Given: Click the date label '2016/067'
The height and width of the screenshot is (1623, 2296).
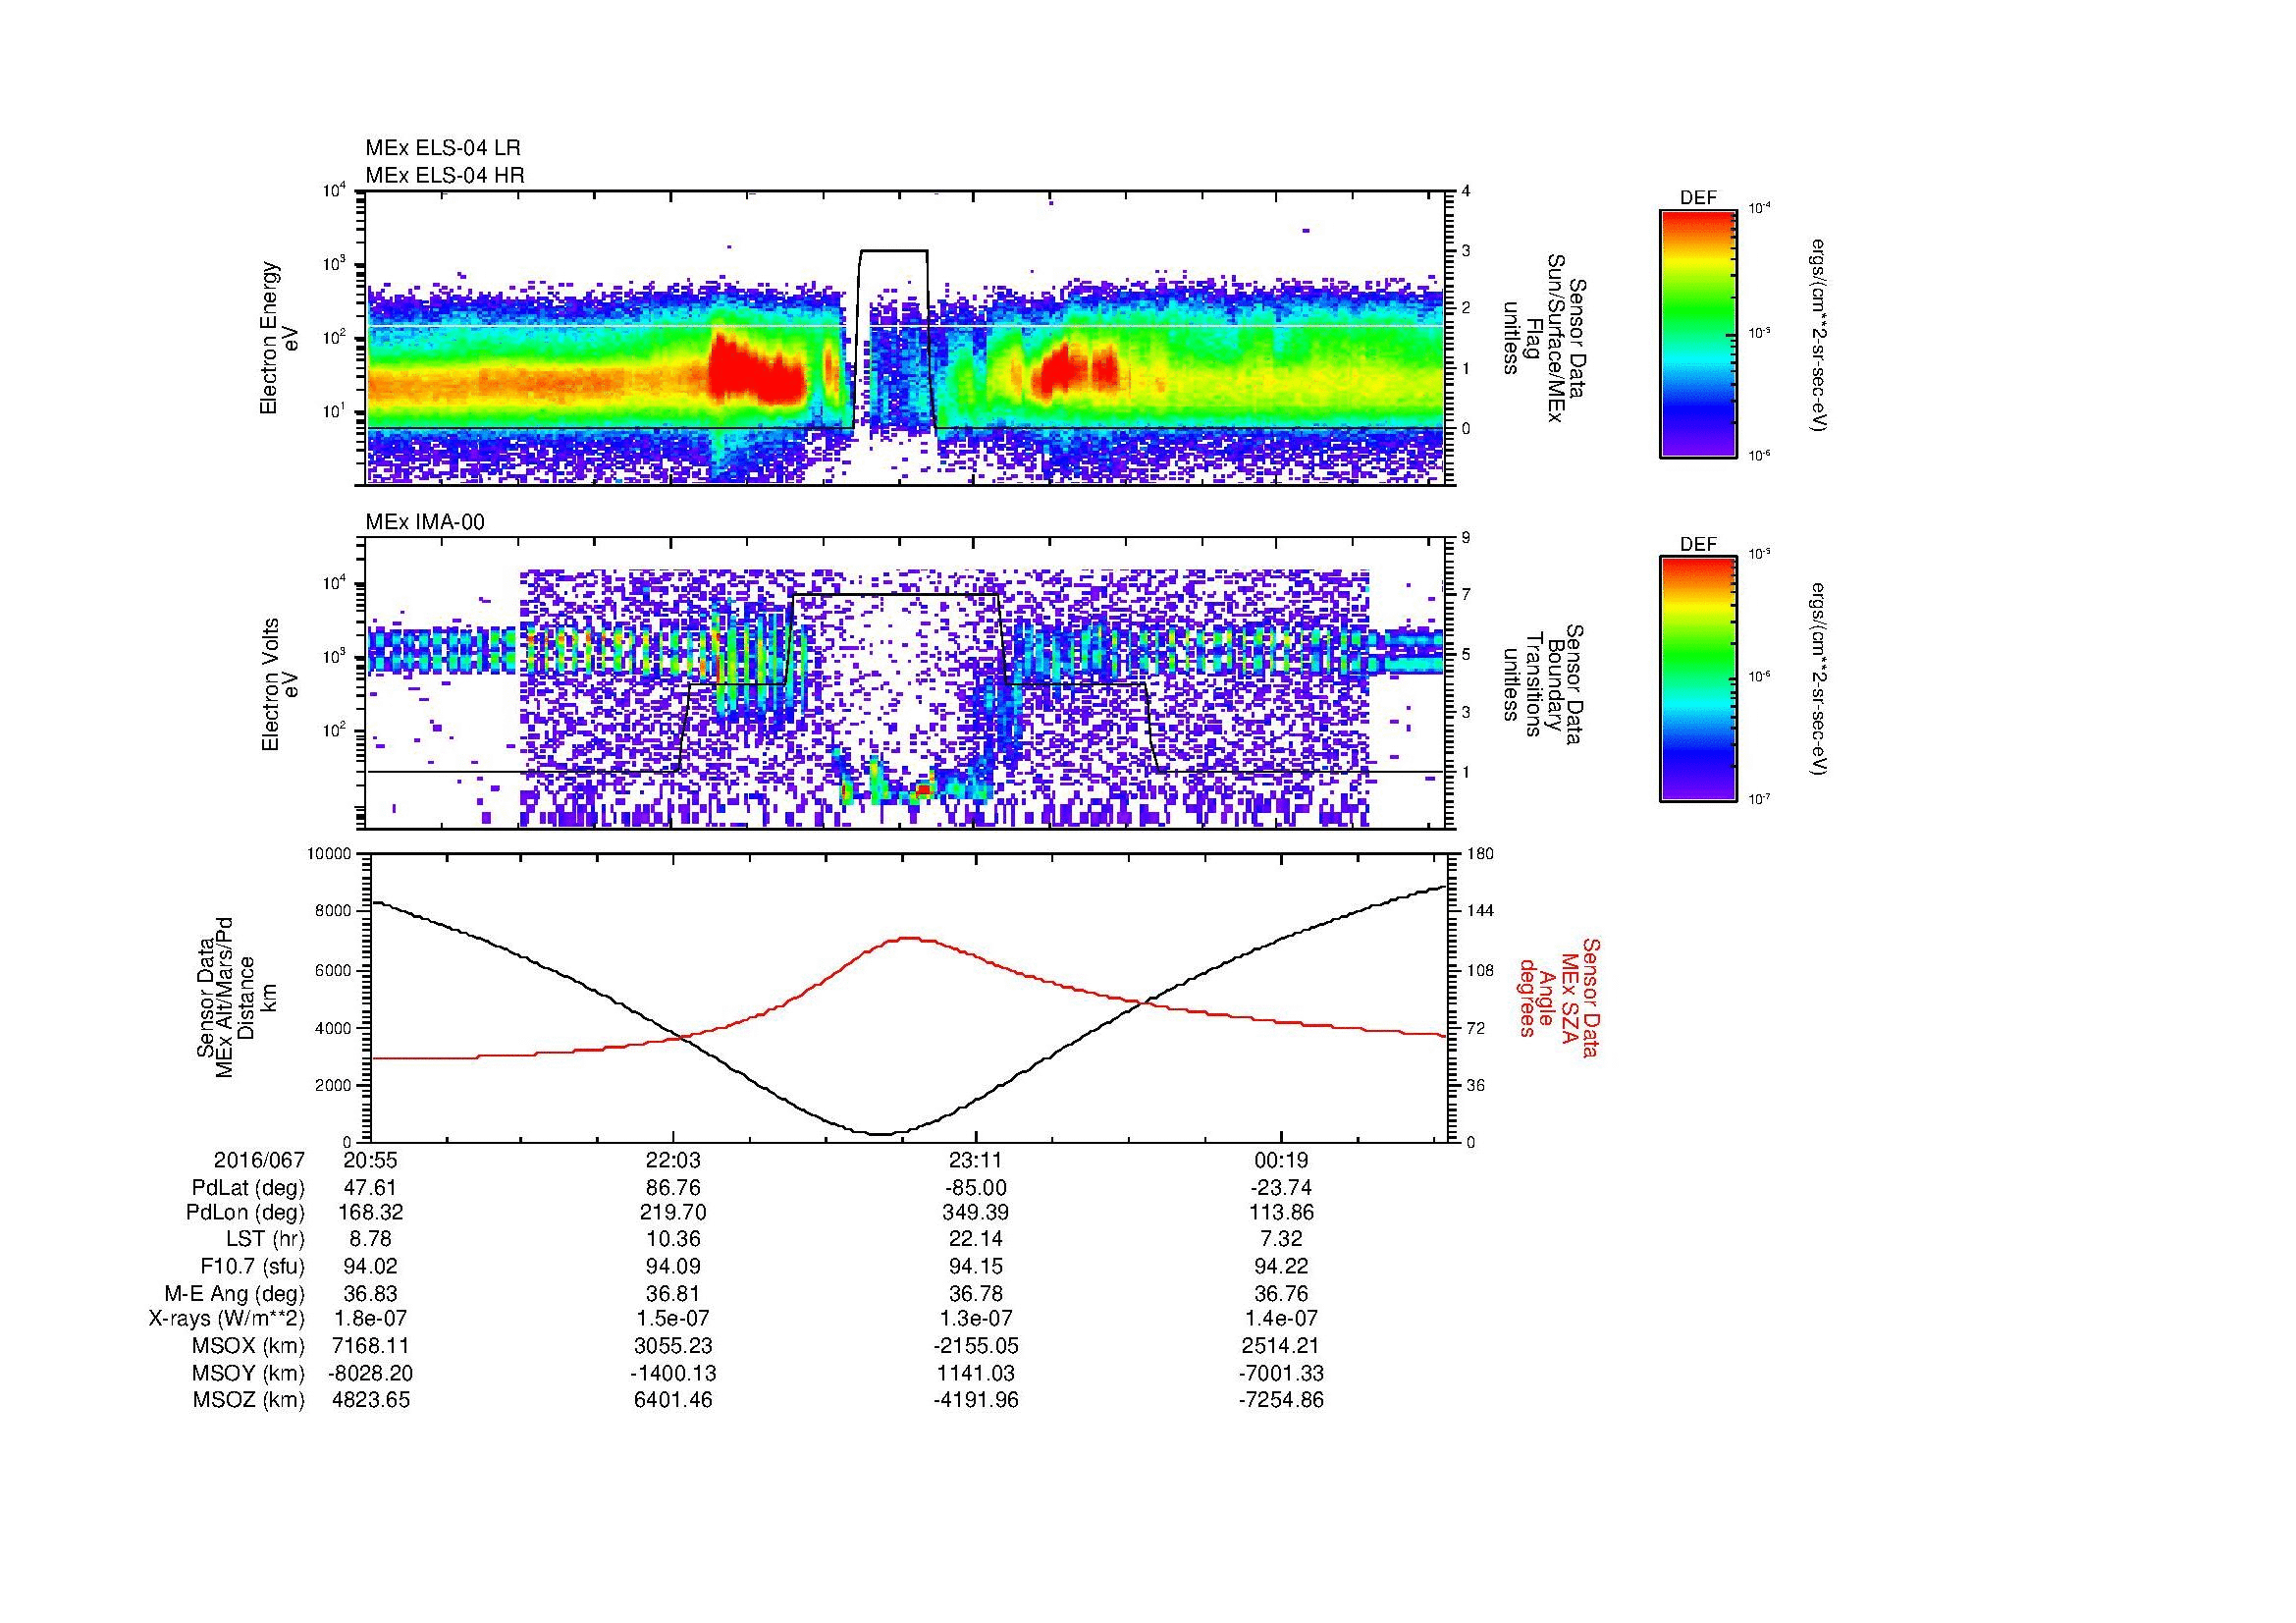Looking at the screenshot, I should click(259, 1161).
